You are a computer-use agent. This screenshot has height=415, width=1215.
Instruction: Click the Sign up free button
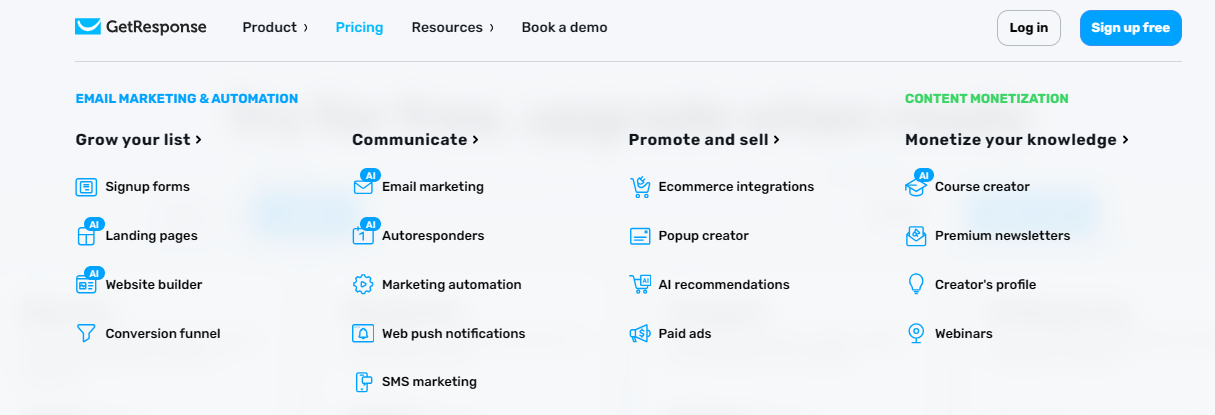1130,28
